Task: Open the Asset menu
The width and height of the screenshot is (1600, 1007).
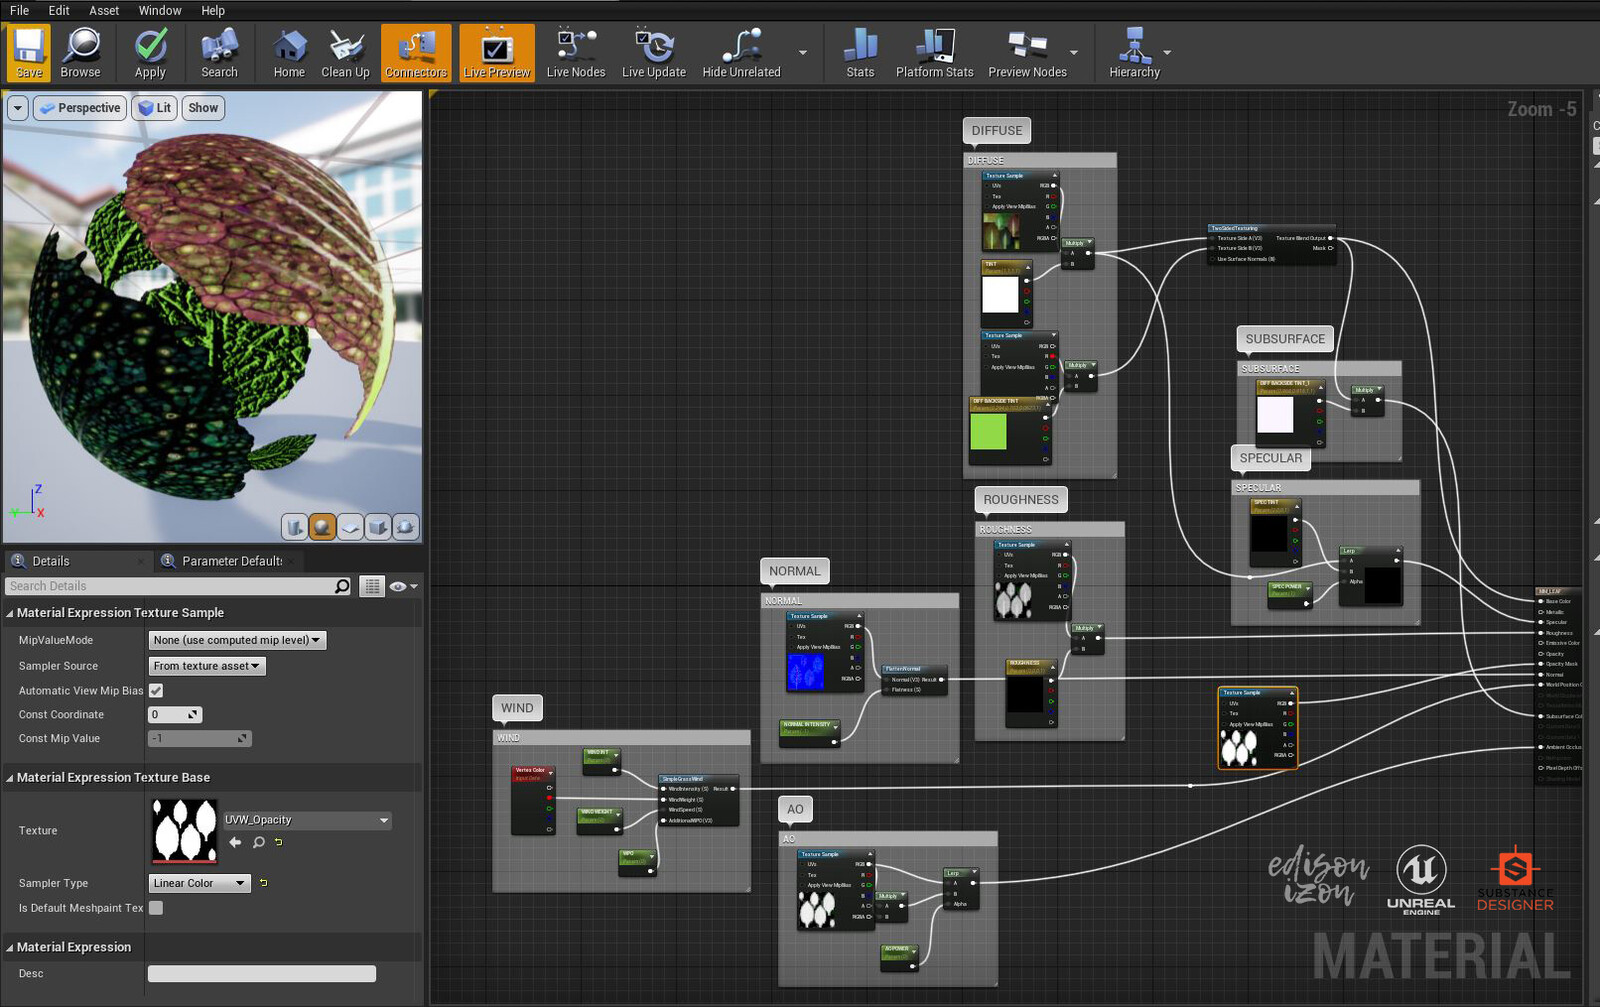Action: [104, 10]
